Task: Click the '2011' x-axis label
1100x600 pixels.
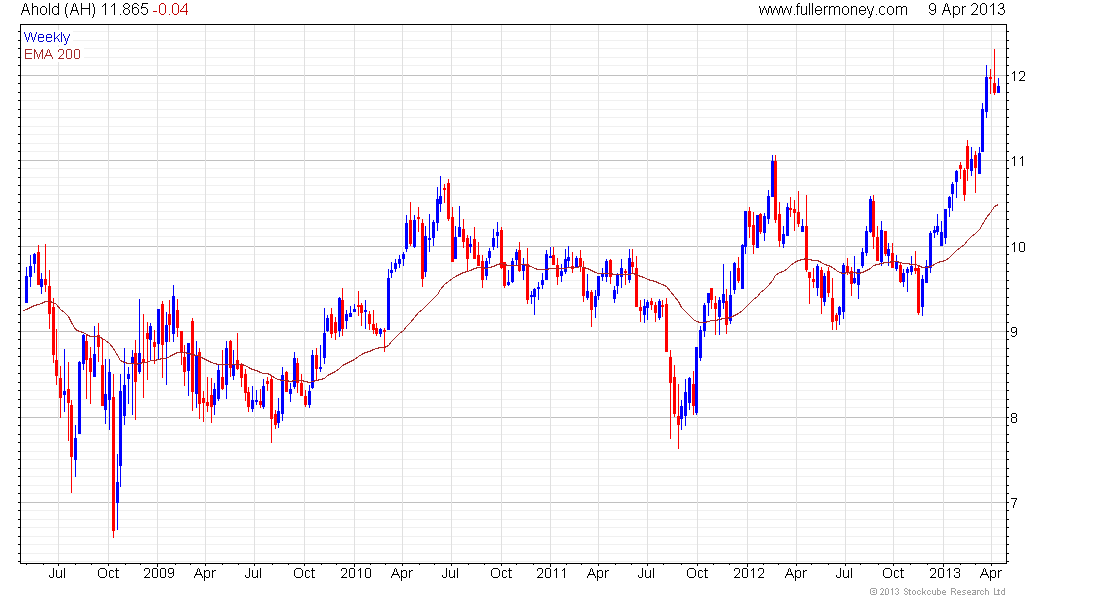Action: point(551,573)
